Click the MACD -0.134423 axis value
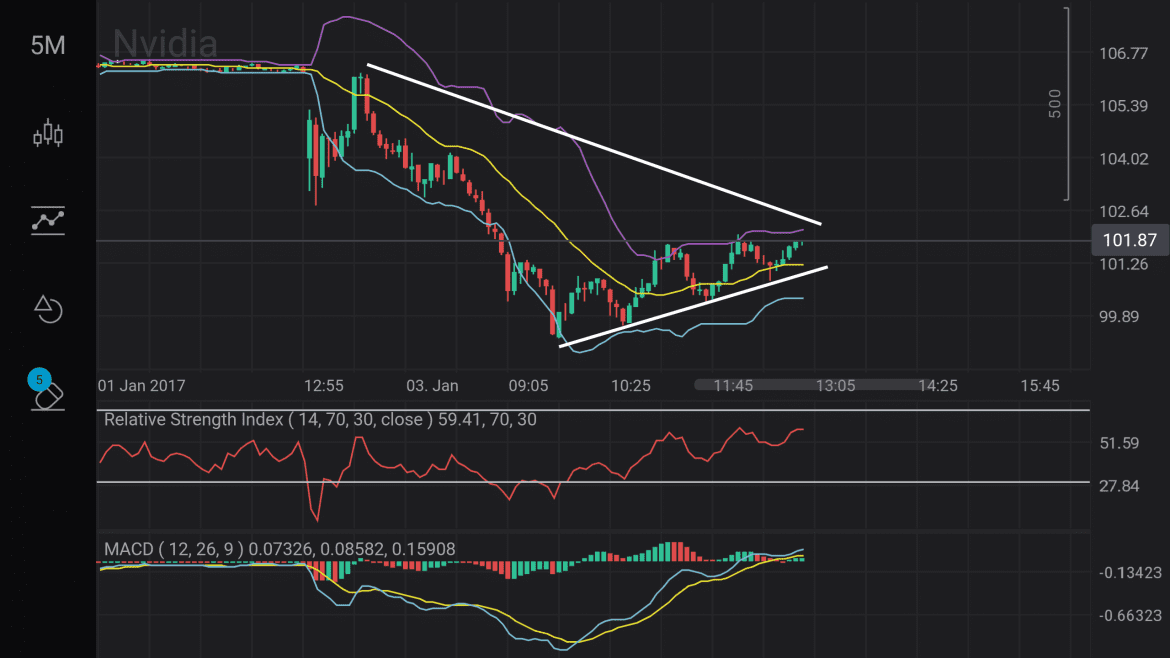1170x658 pixels. pyautogui.click(x=1130, y=573)
